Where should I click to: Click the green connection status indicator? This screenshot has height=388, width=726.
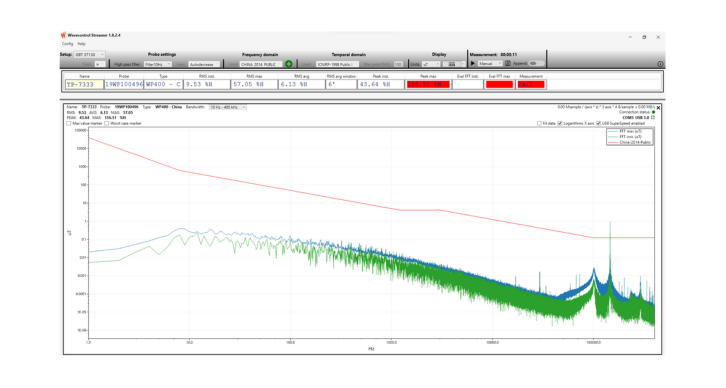click(x=653, y=112)
